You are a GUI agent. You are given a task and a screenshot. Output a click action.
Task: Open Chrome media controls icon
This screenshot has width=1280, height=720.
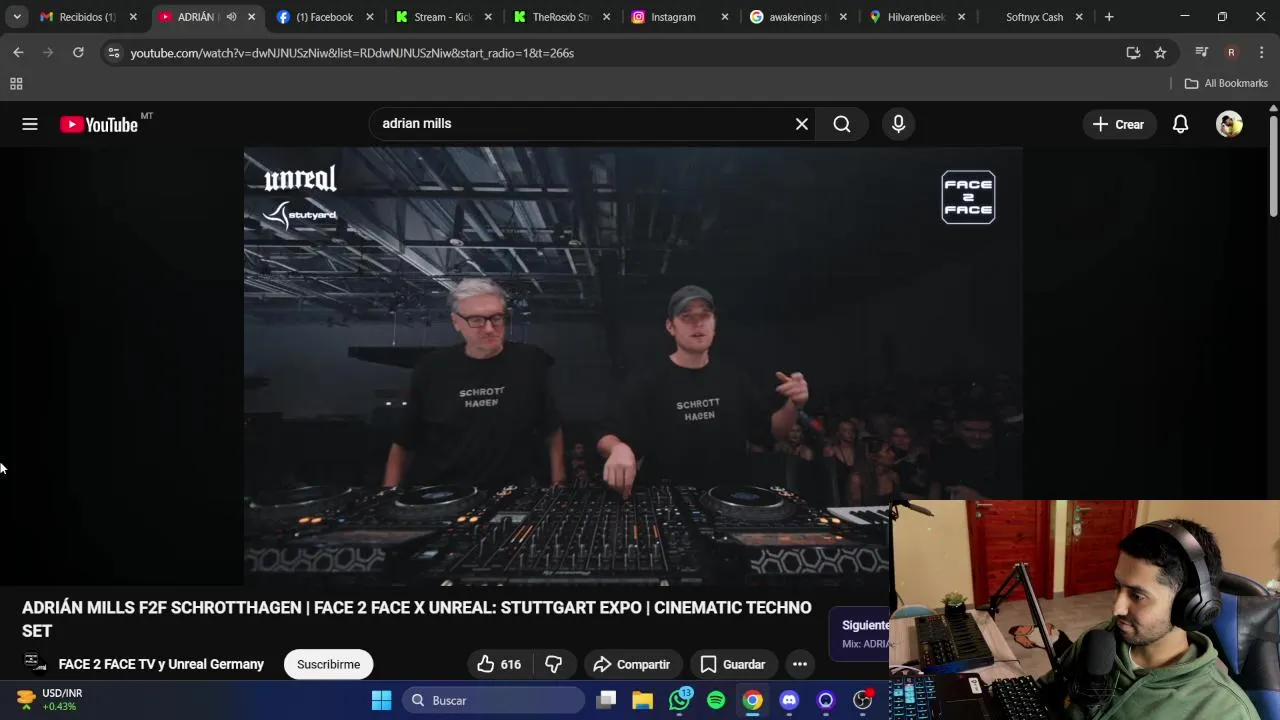[1202, 53]
